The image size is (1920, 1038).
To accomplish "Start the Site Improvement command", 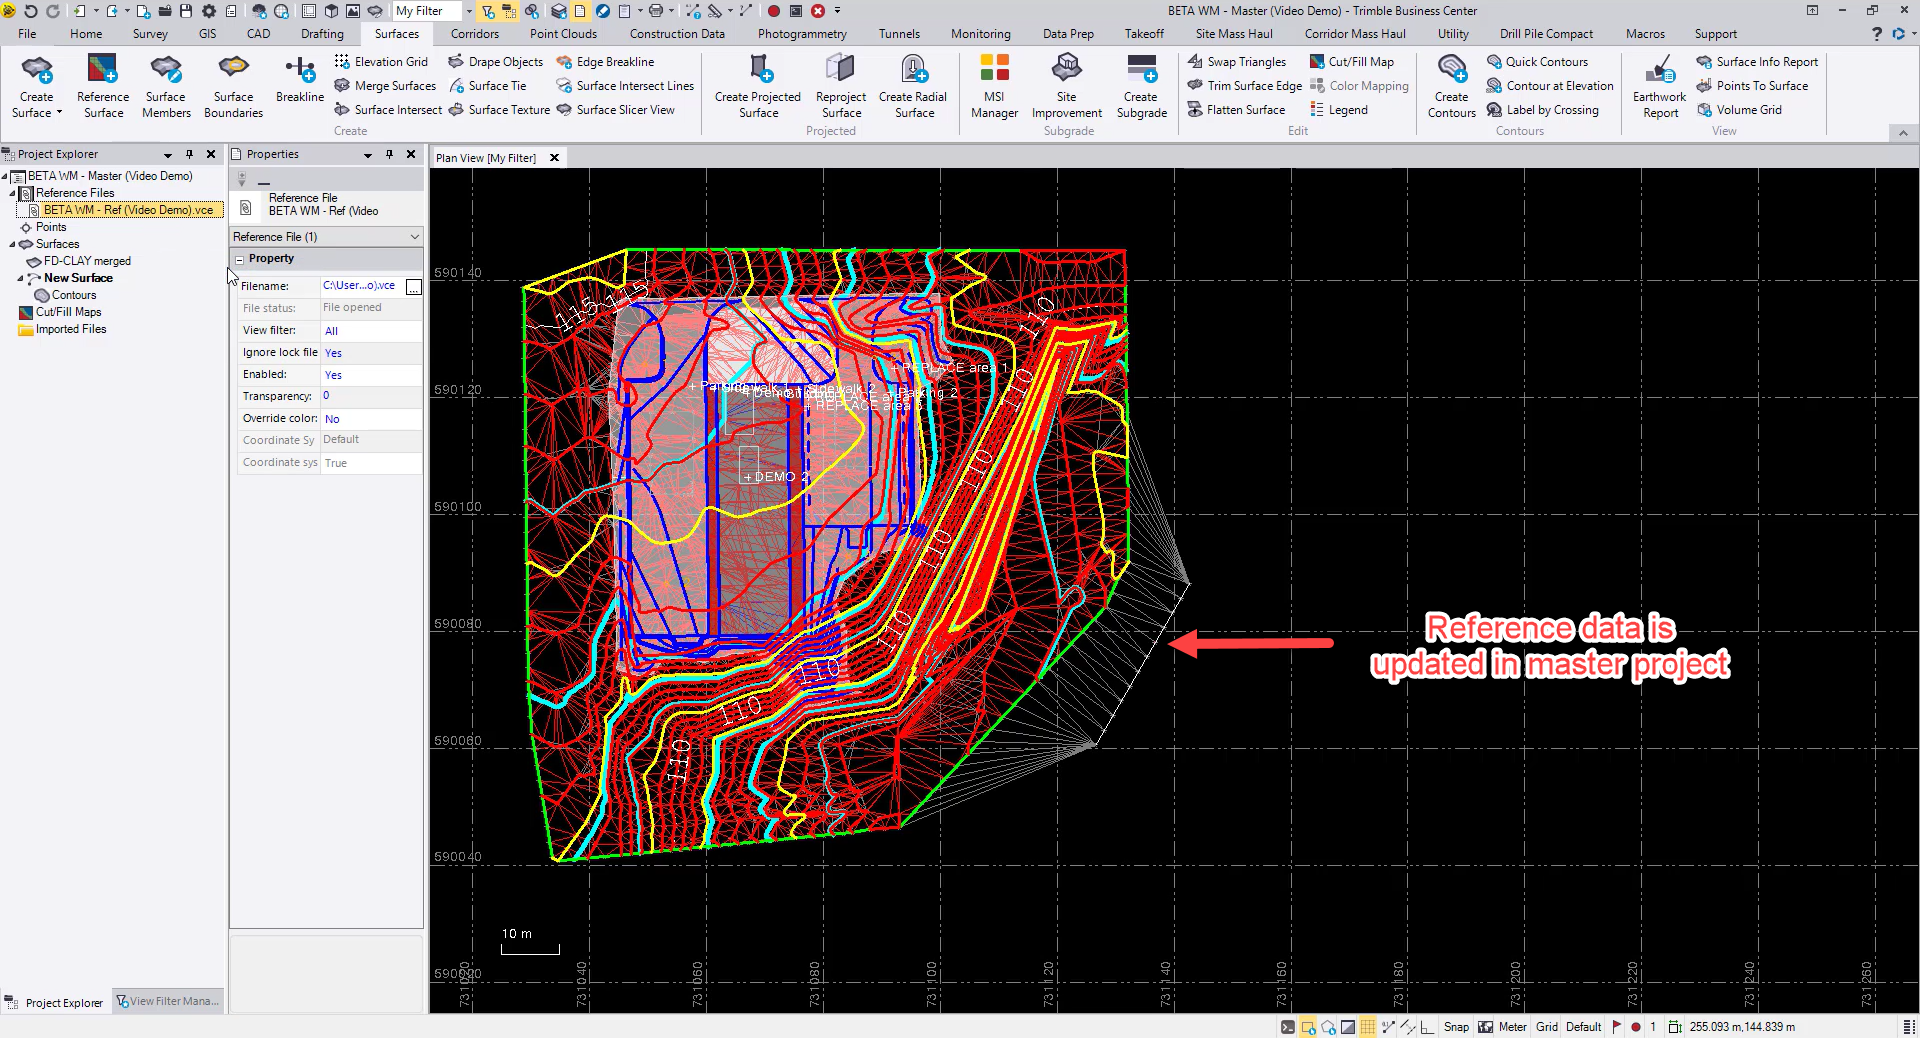I will (1066, 87).
